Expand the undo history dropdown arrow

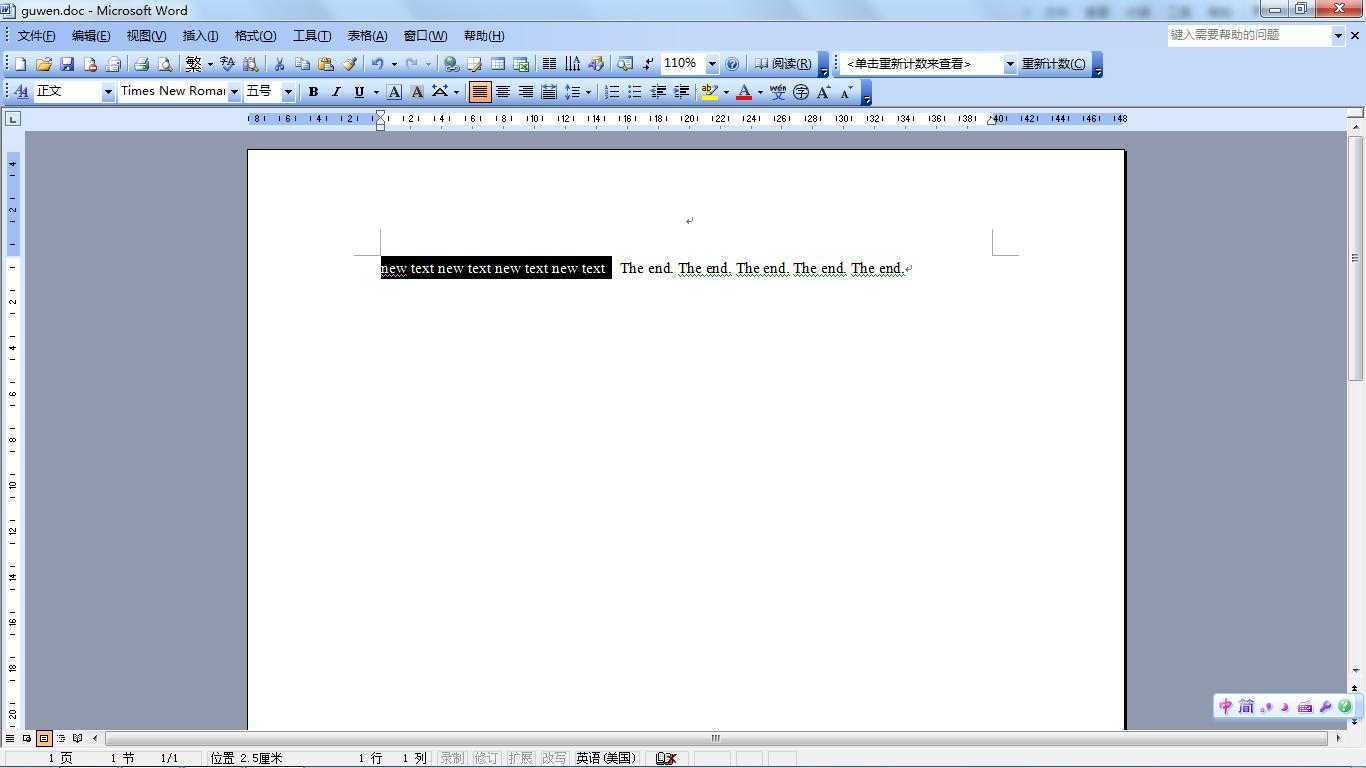[x=393, y=64]
